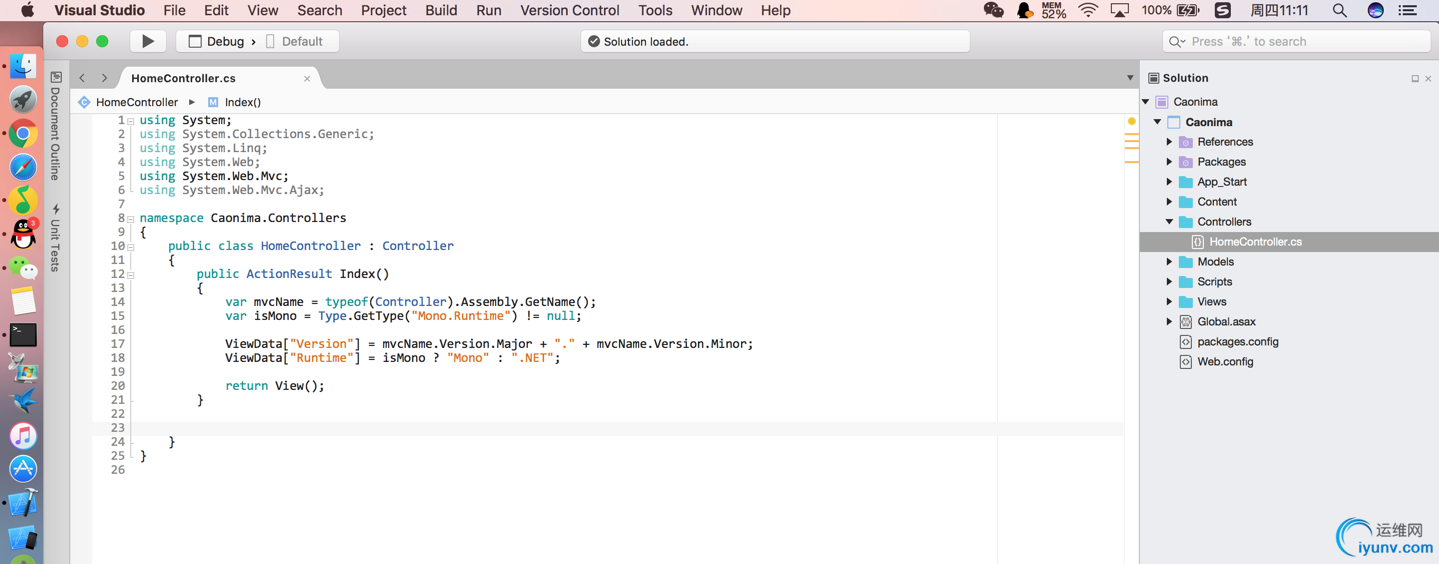Open Wi-Fi status menu
The width and height of the screenshot is (1439, 564).
[1088, 10]
